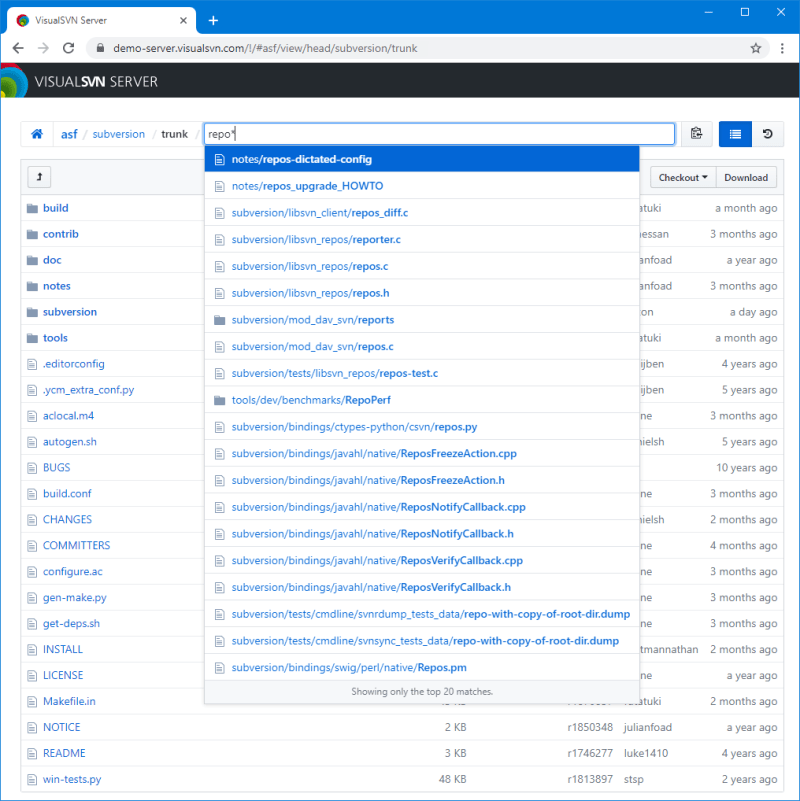Open repository revision history icon
Viewport: 800px width, 801px height.
pyautogui.click(x=770, y=133)
